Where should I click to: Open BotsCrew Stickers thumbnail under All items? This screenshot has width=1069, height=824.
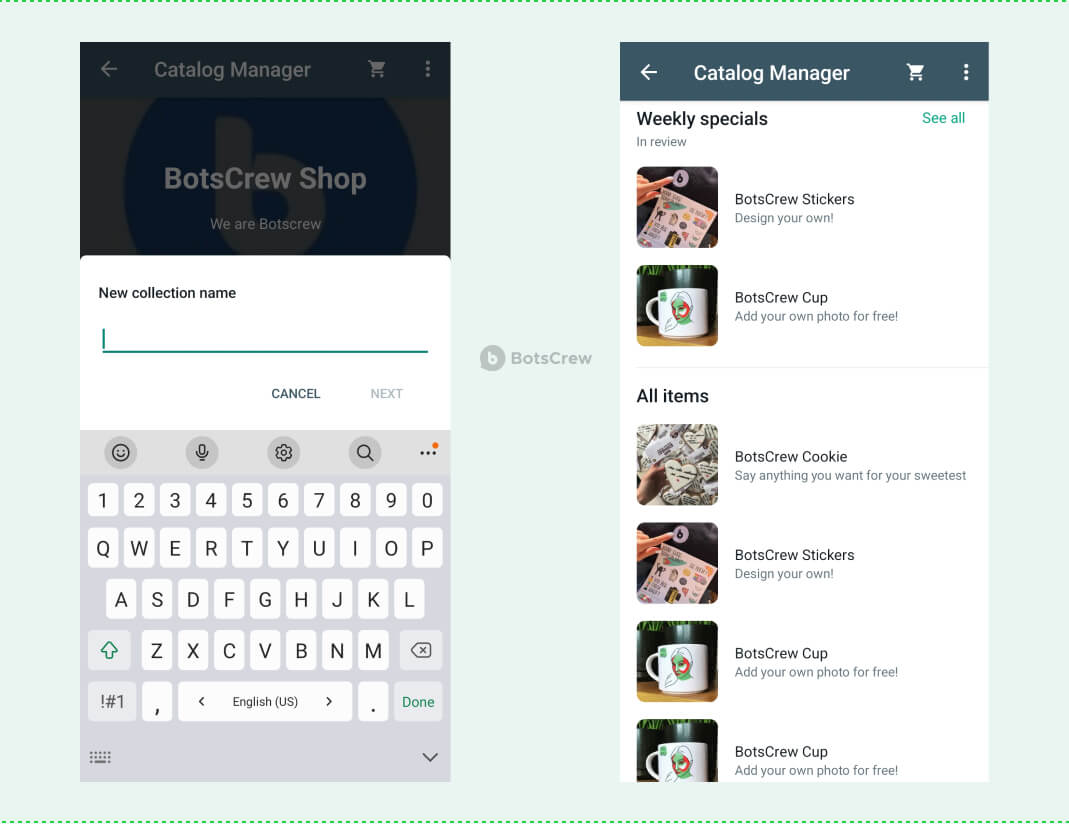(677, 563)
